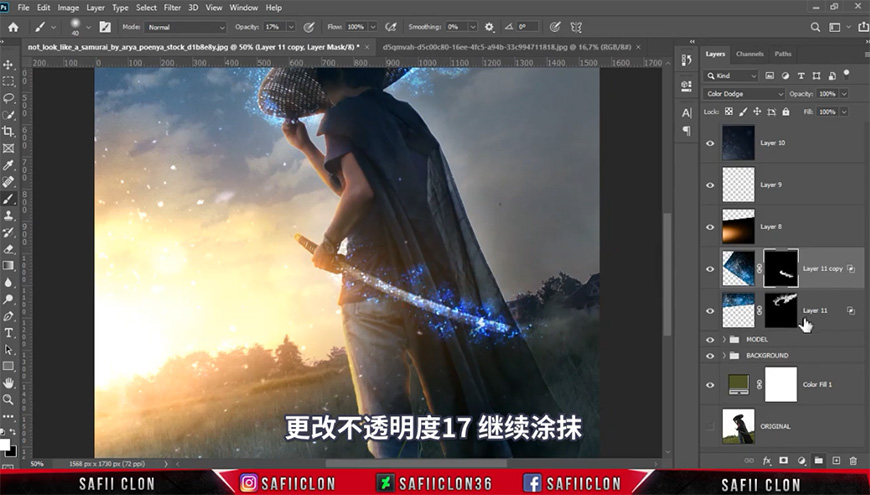Open the Flow dropdown arrow
This screenshot has height=495, width=870.
(373, 27)
